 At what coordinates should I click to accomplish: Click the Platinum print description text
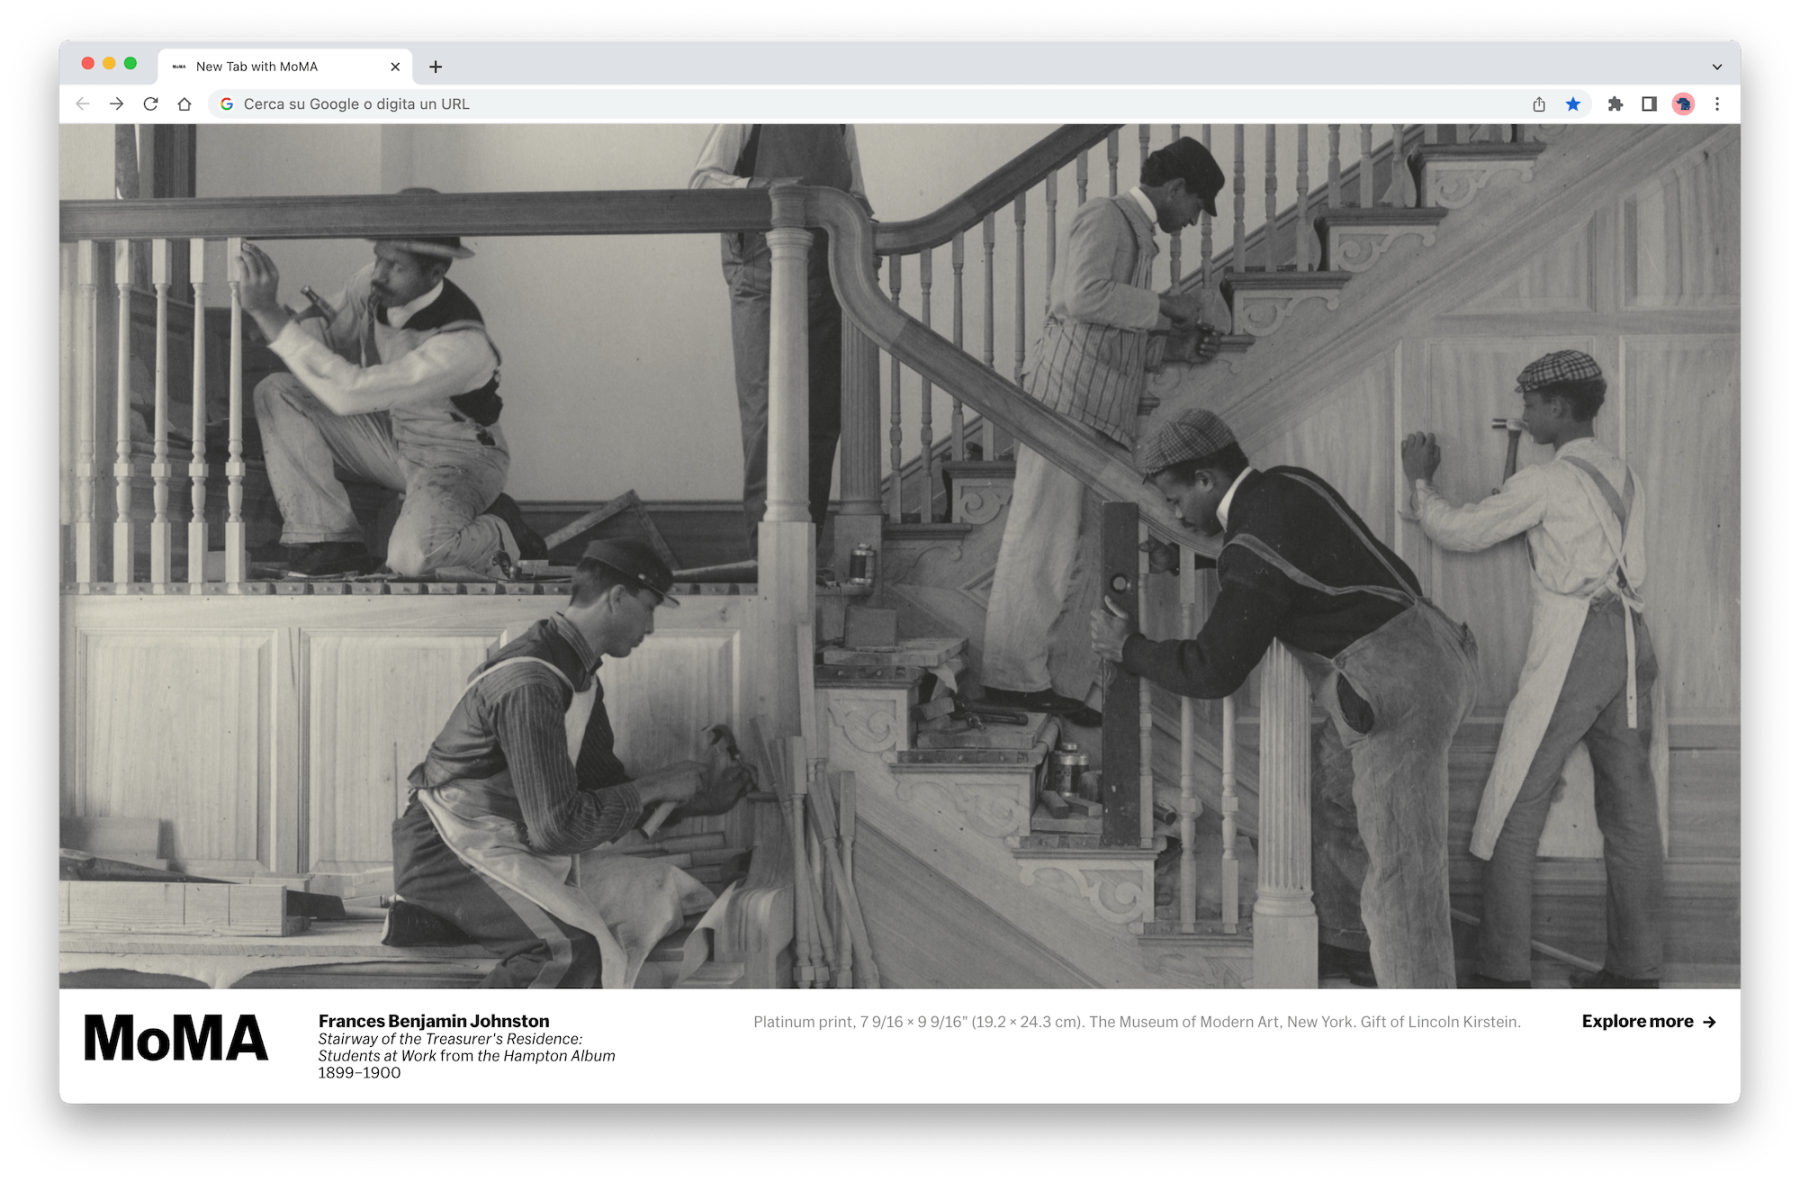[x=1137, y=1022]
